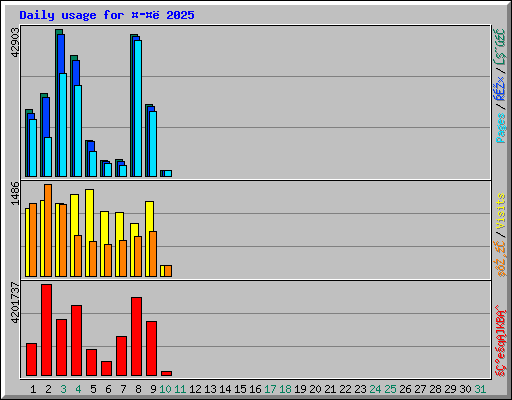Click day 9 on the x-axis
This screenshot has width=512, height=400.
(153, 389)
